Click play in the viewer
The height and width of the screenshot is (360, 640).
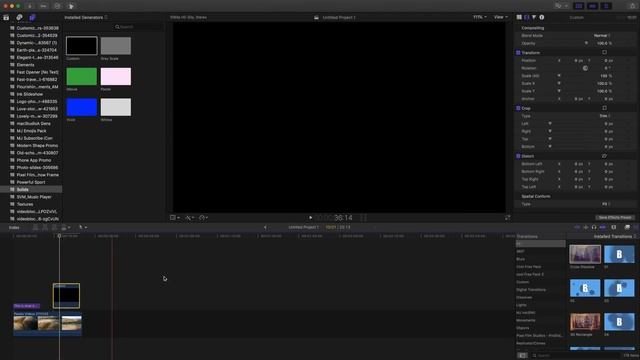(311, 218)
